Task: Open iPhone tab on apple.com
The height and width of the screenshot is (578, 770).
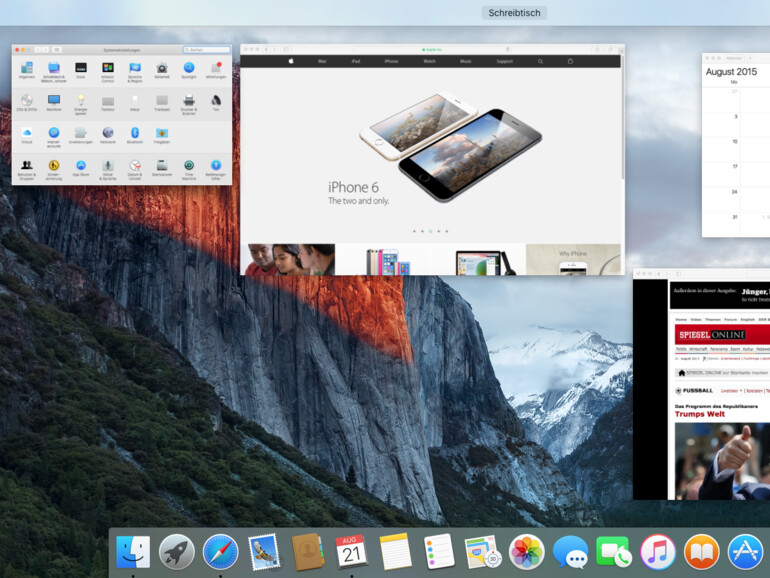Action: pos(391,61)
